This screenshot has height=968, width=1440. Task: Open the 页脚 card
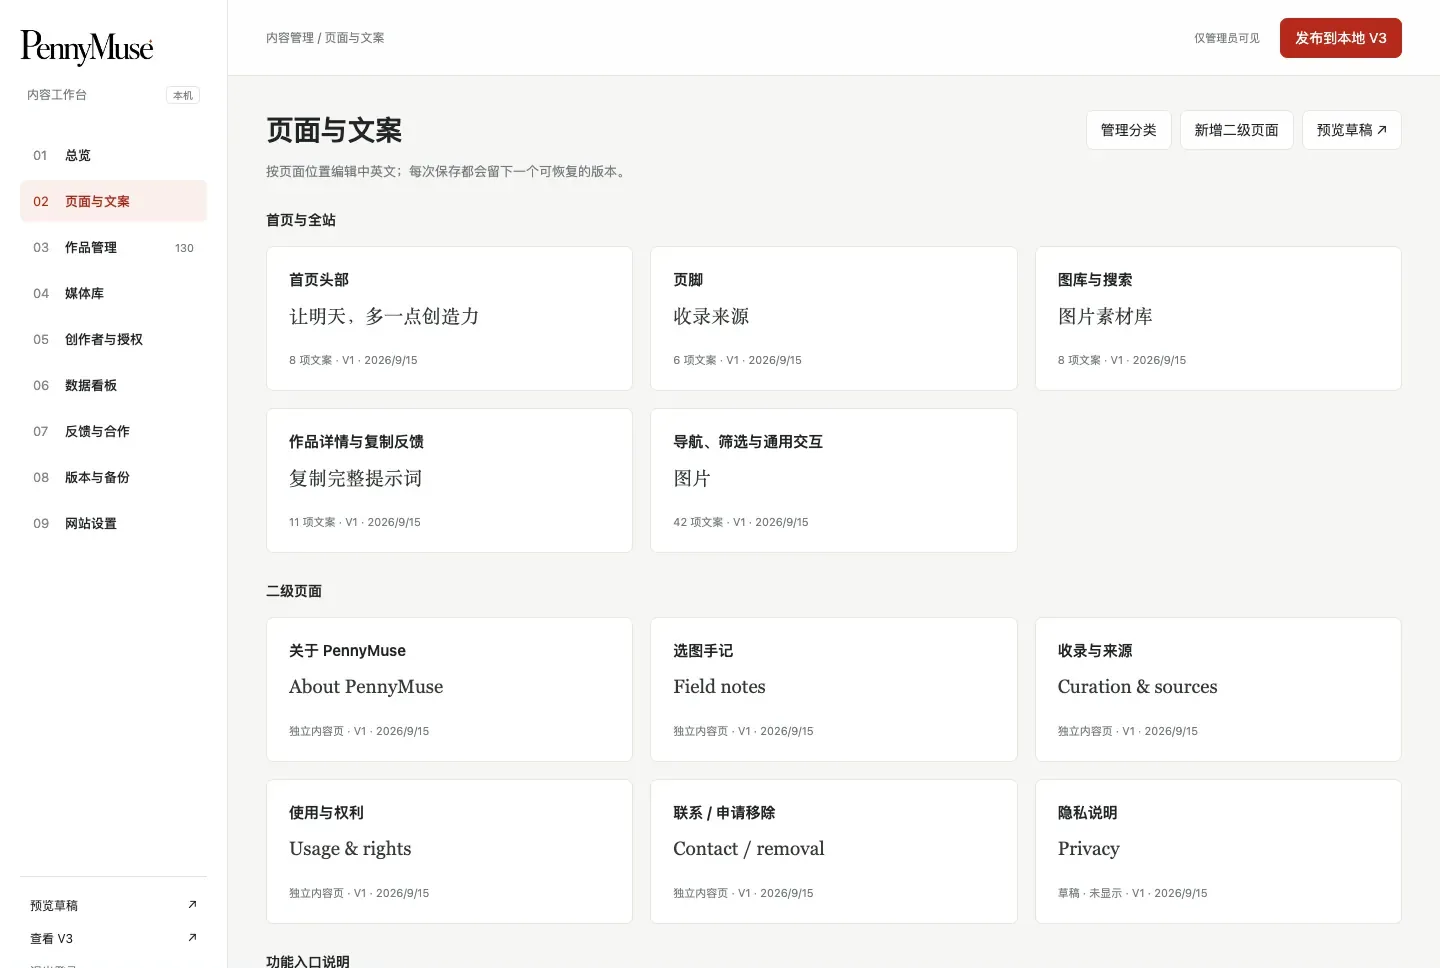(833, 318)
